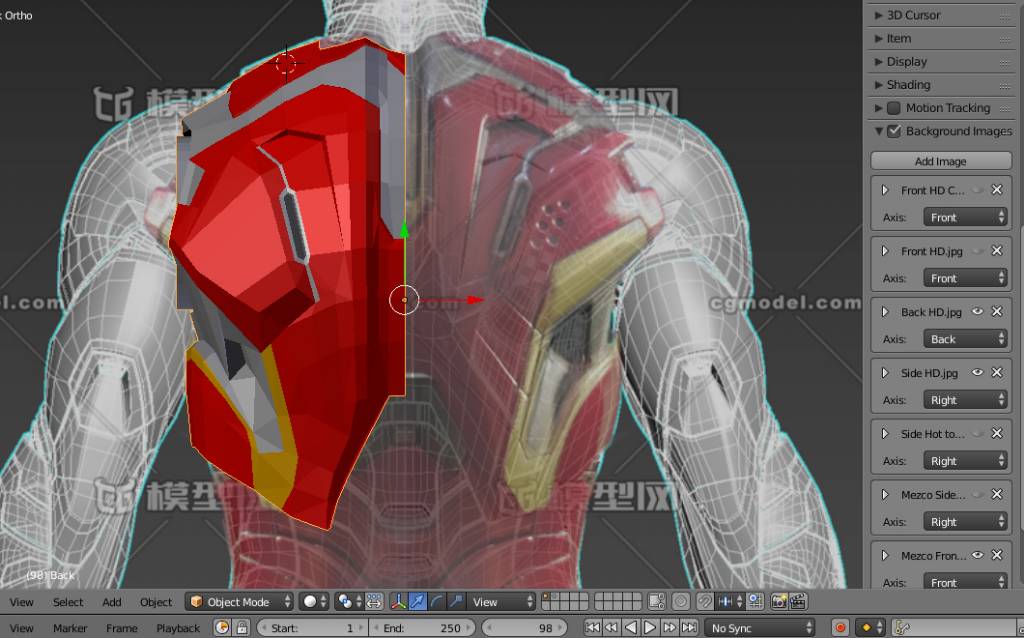Remove the Front HD C... background image

[997, 190]
